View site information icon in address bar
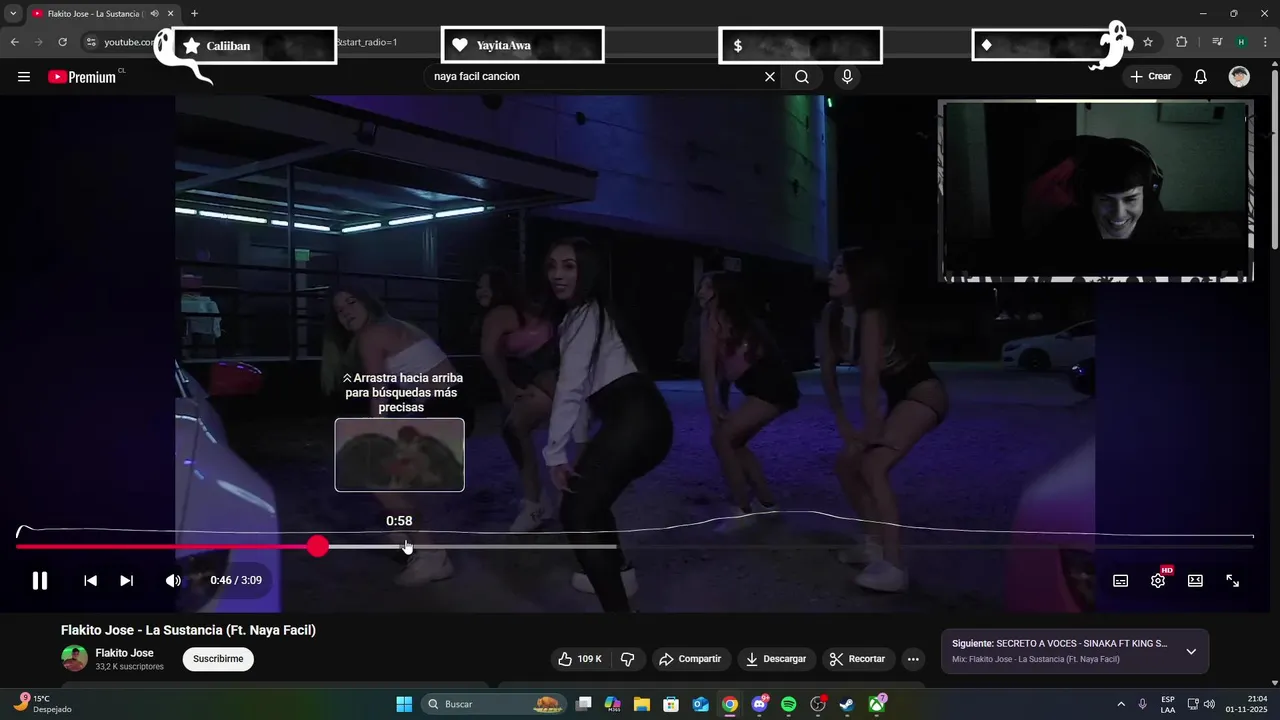The image size is (1280, 720). (x=91, y=42)
